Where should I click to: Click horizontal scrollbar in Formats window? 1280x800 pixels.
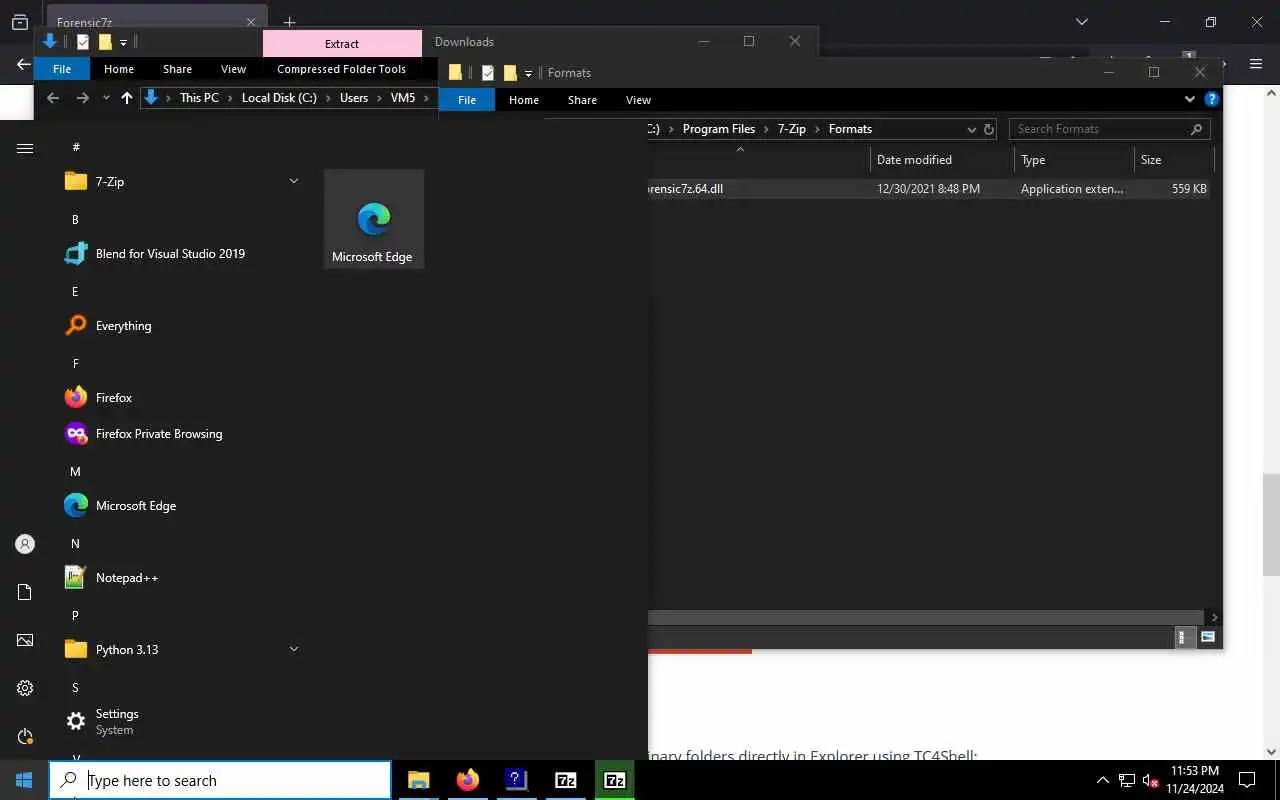(925, 617)
